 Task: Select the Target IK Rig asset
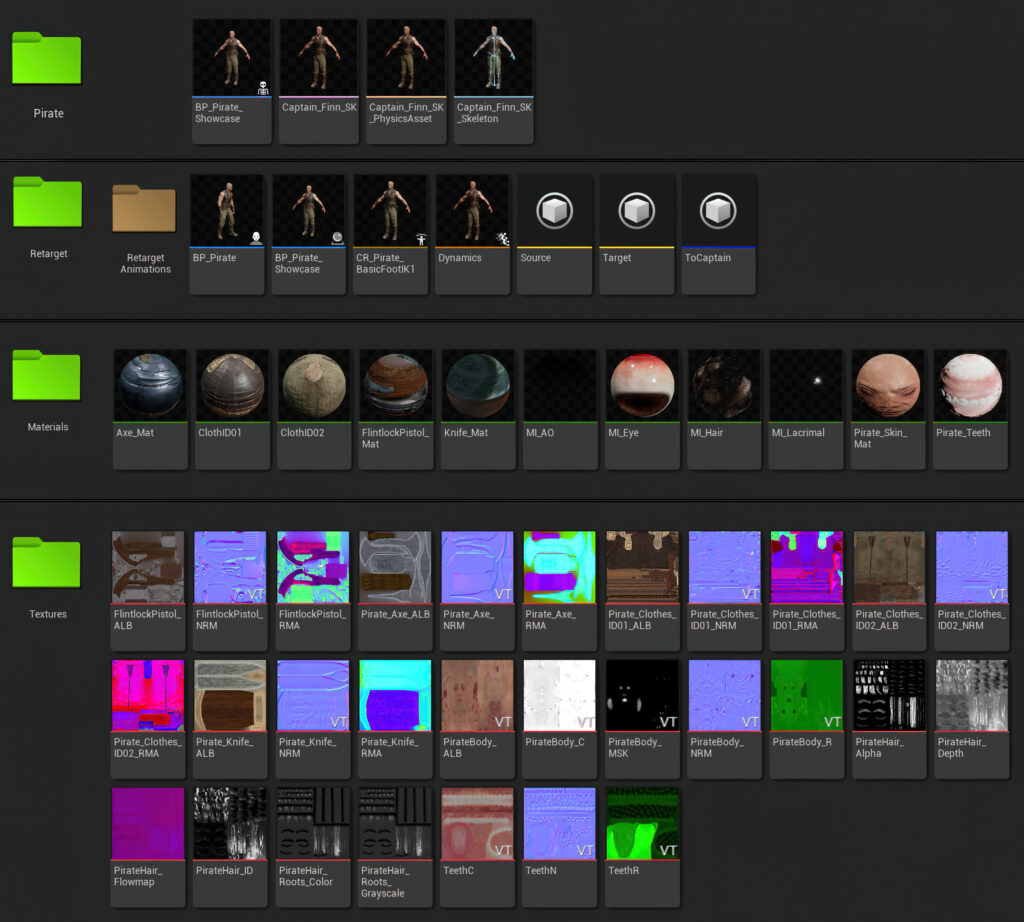[636, 210]
